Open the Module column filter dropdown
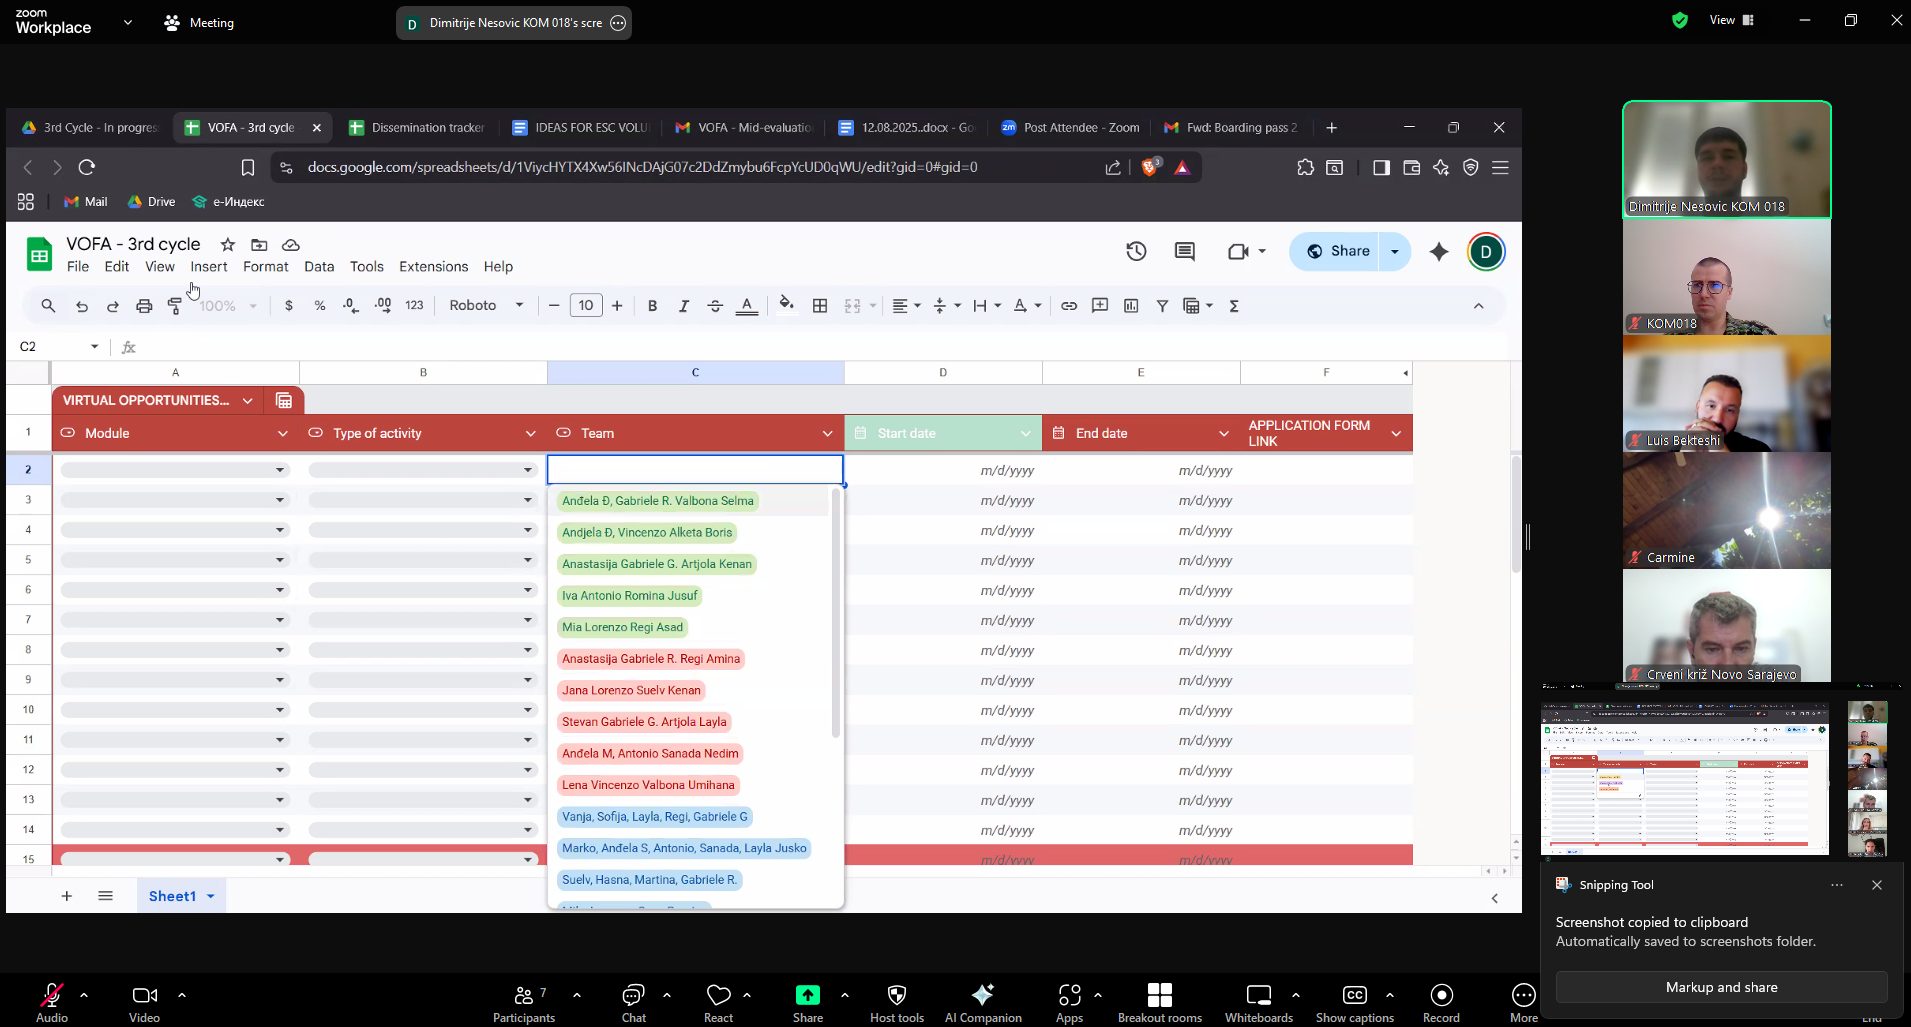The width and height of the screenshot is (1911, 1027). tap(283, 433)
